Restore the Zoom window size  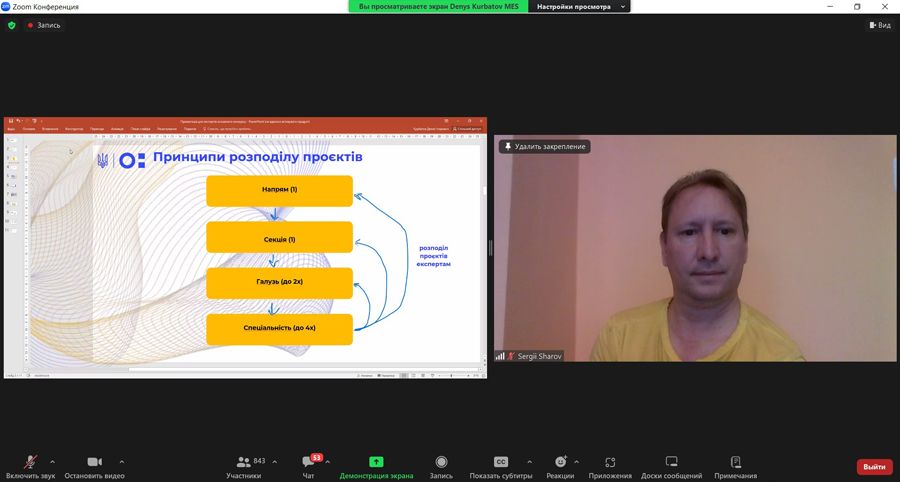857,6
